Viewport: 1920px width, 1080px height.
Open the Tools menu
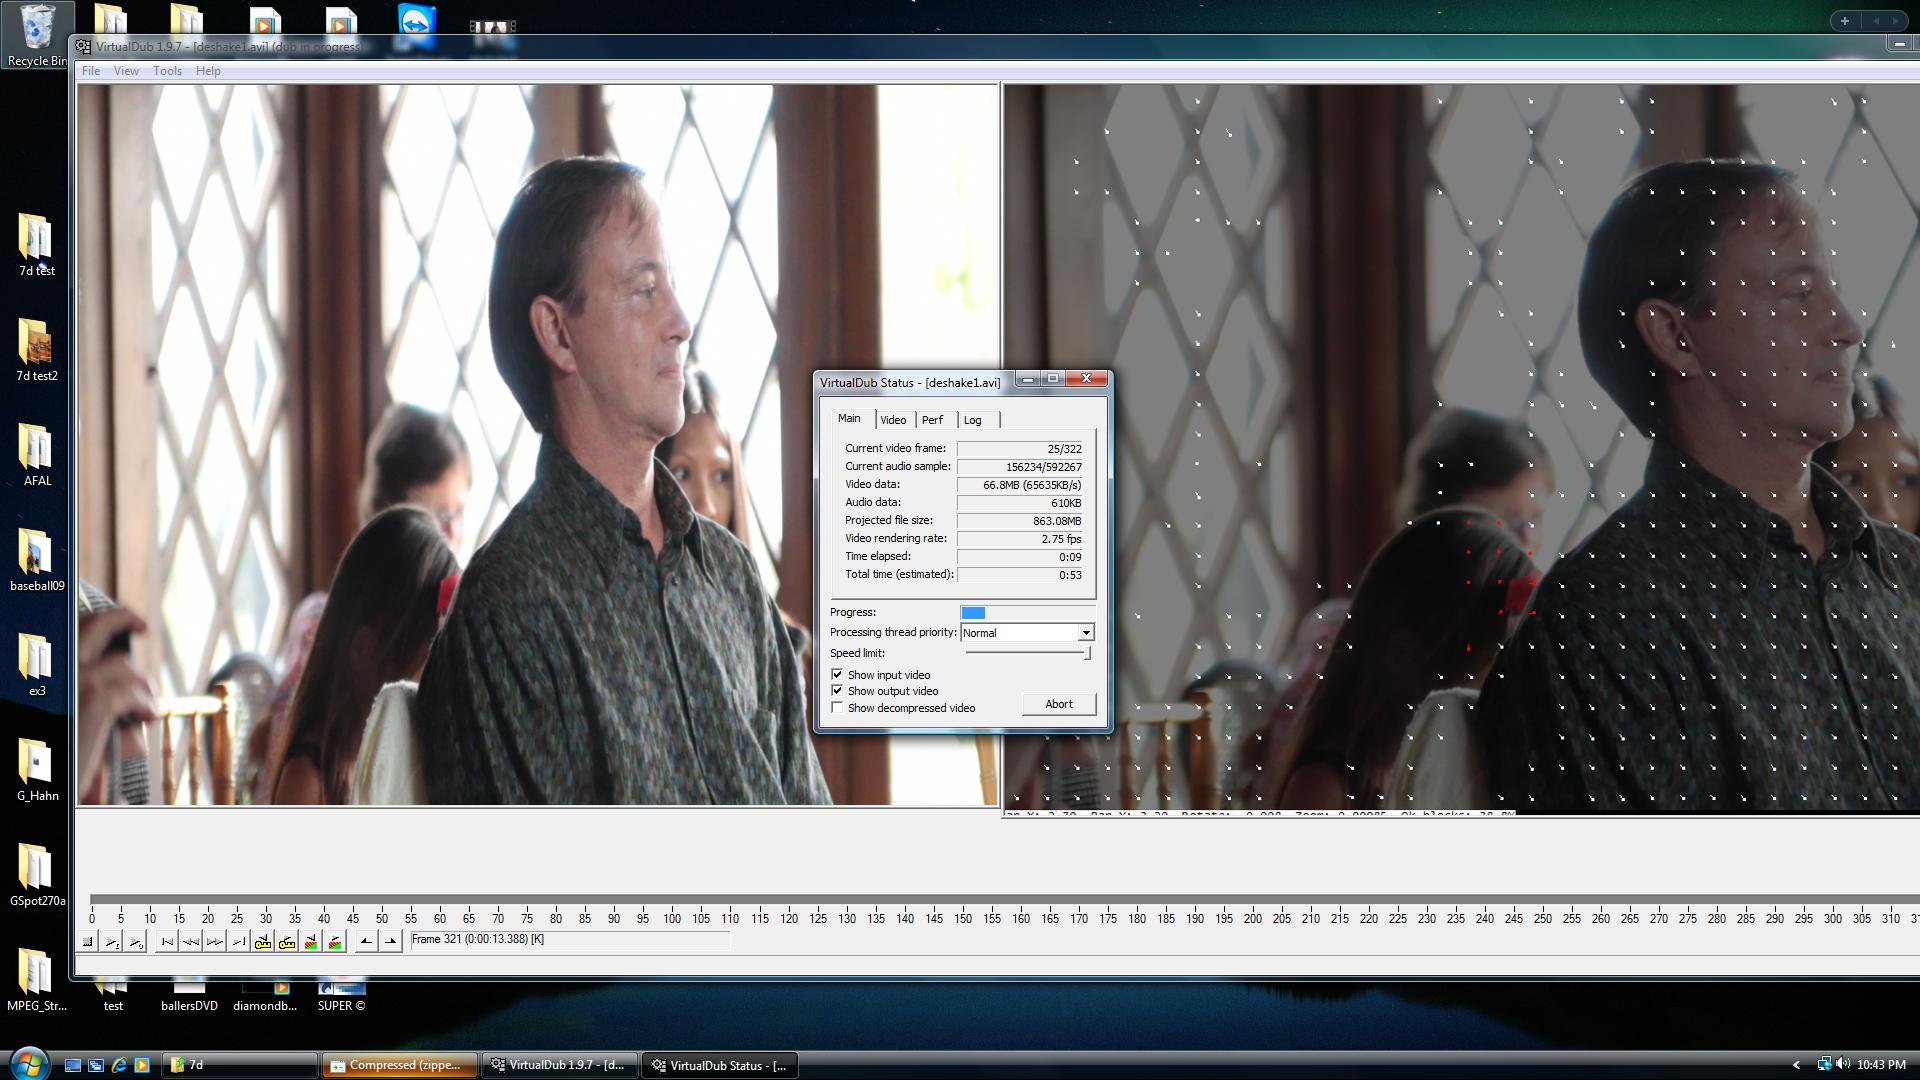(x=167, y=71)
